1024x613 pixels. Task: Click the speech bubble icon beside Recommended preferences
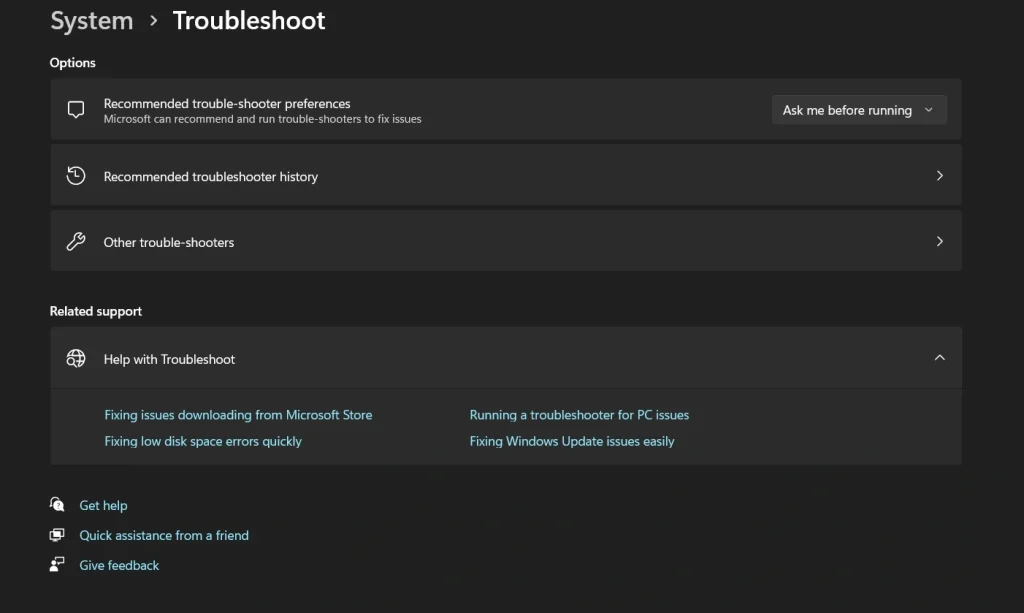pos(76,110)
